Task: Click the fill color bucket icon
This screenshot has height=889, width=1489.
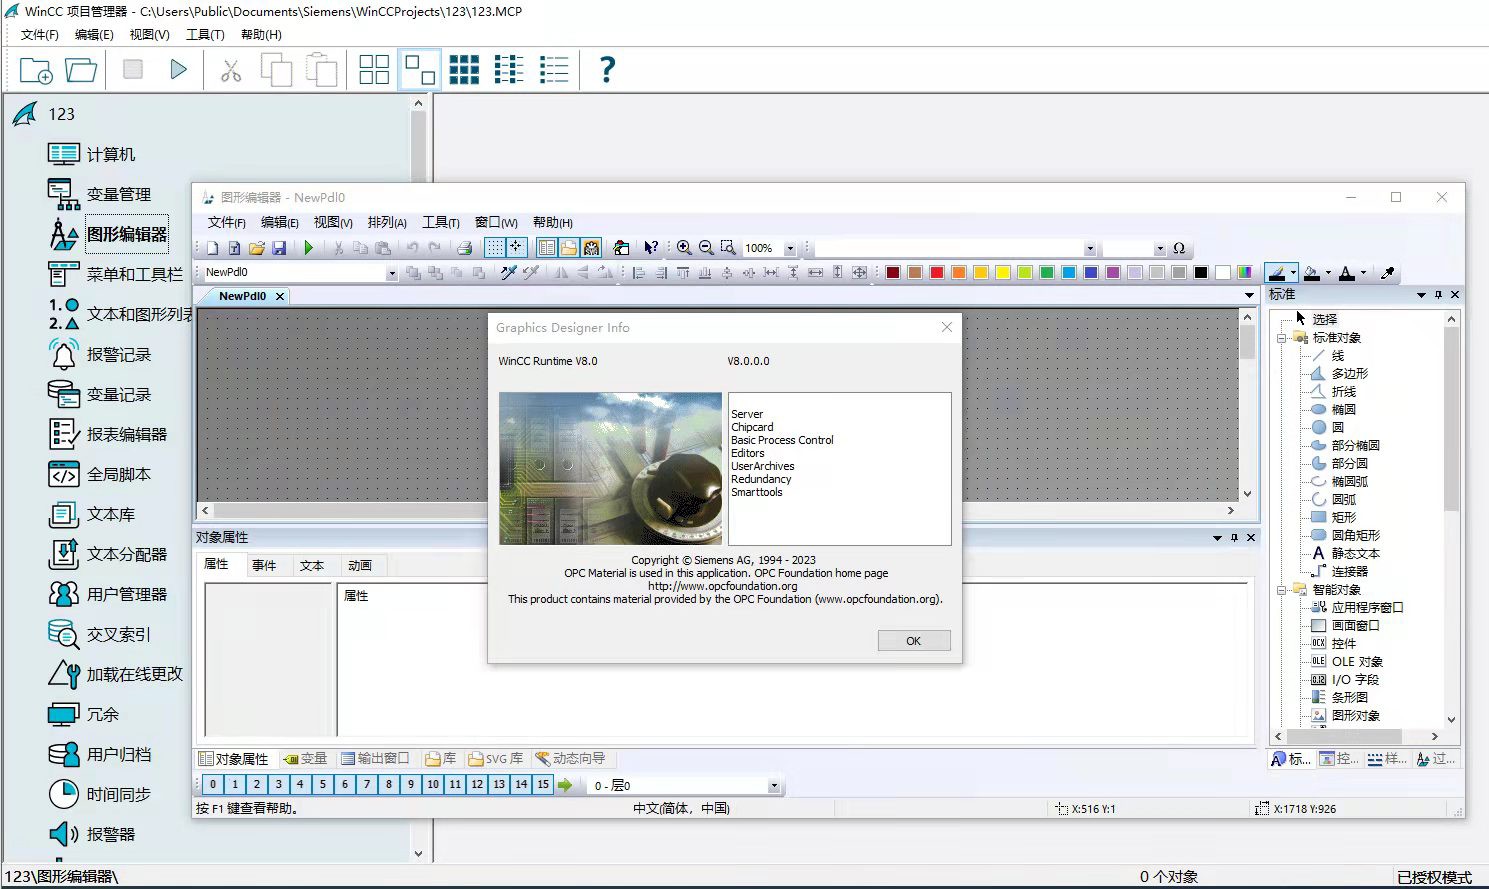Action: coord(1312,272)
